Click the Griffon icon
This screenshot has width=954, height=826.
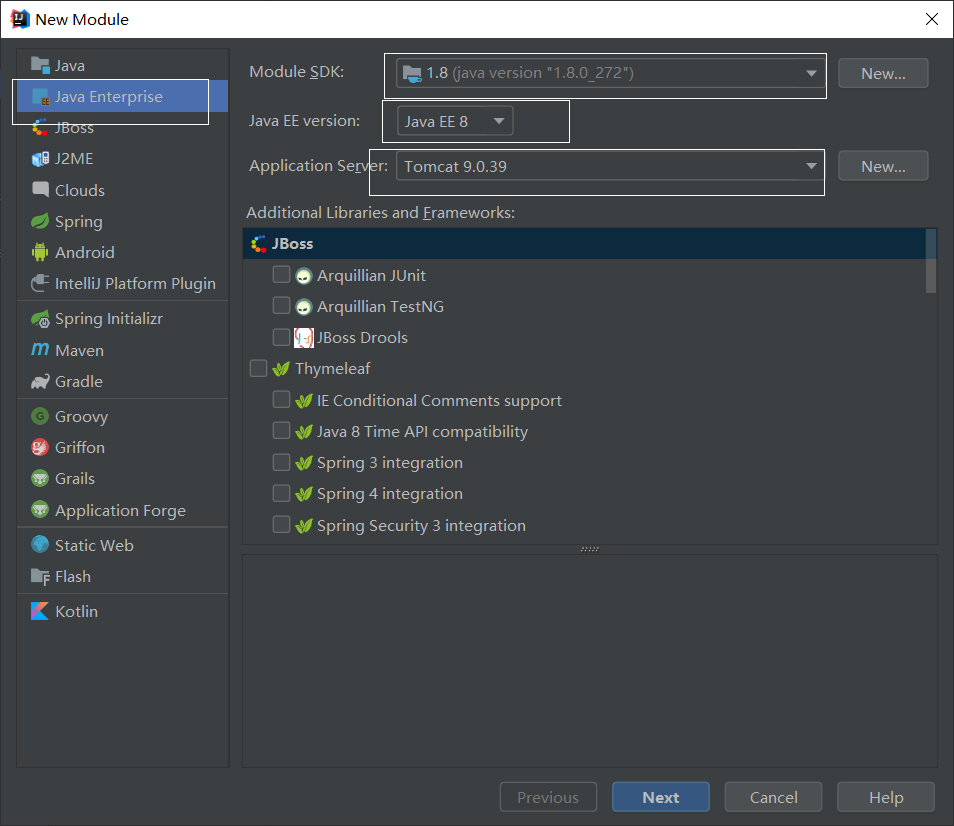pyautogui.click(x=40, y=448)
